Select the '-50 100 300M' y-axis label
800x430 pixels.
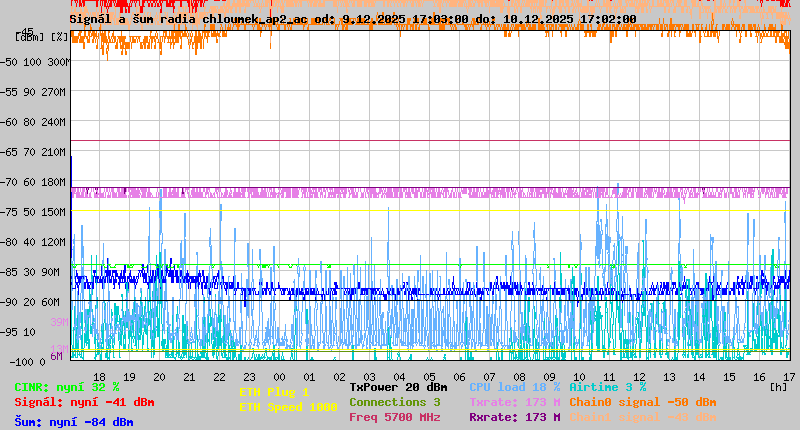(35, 62)
